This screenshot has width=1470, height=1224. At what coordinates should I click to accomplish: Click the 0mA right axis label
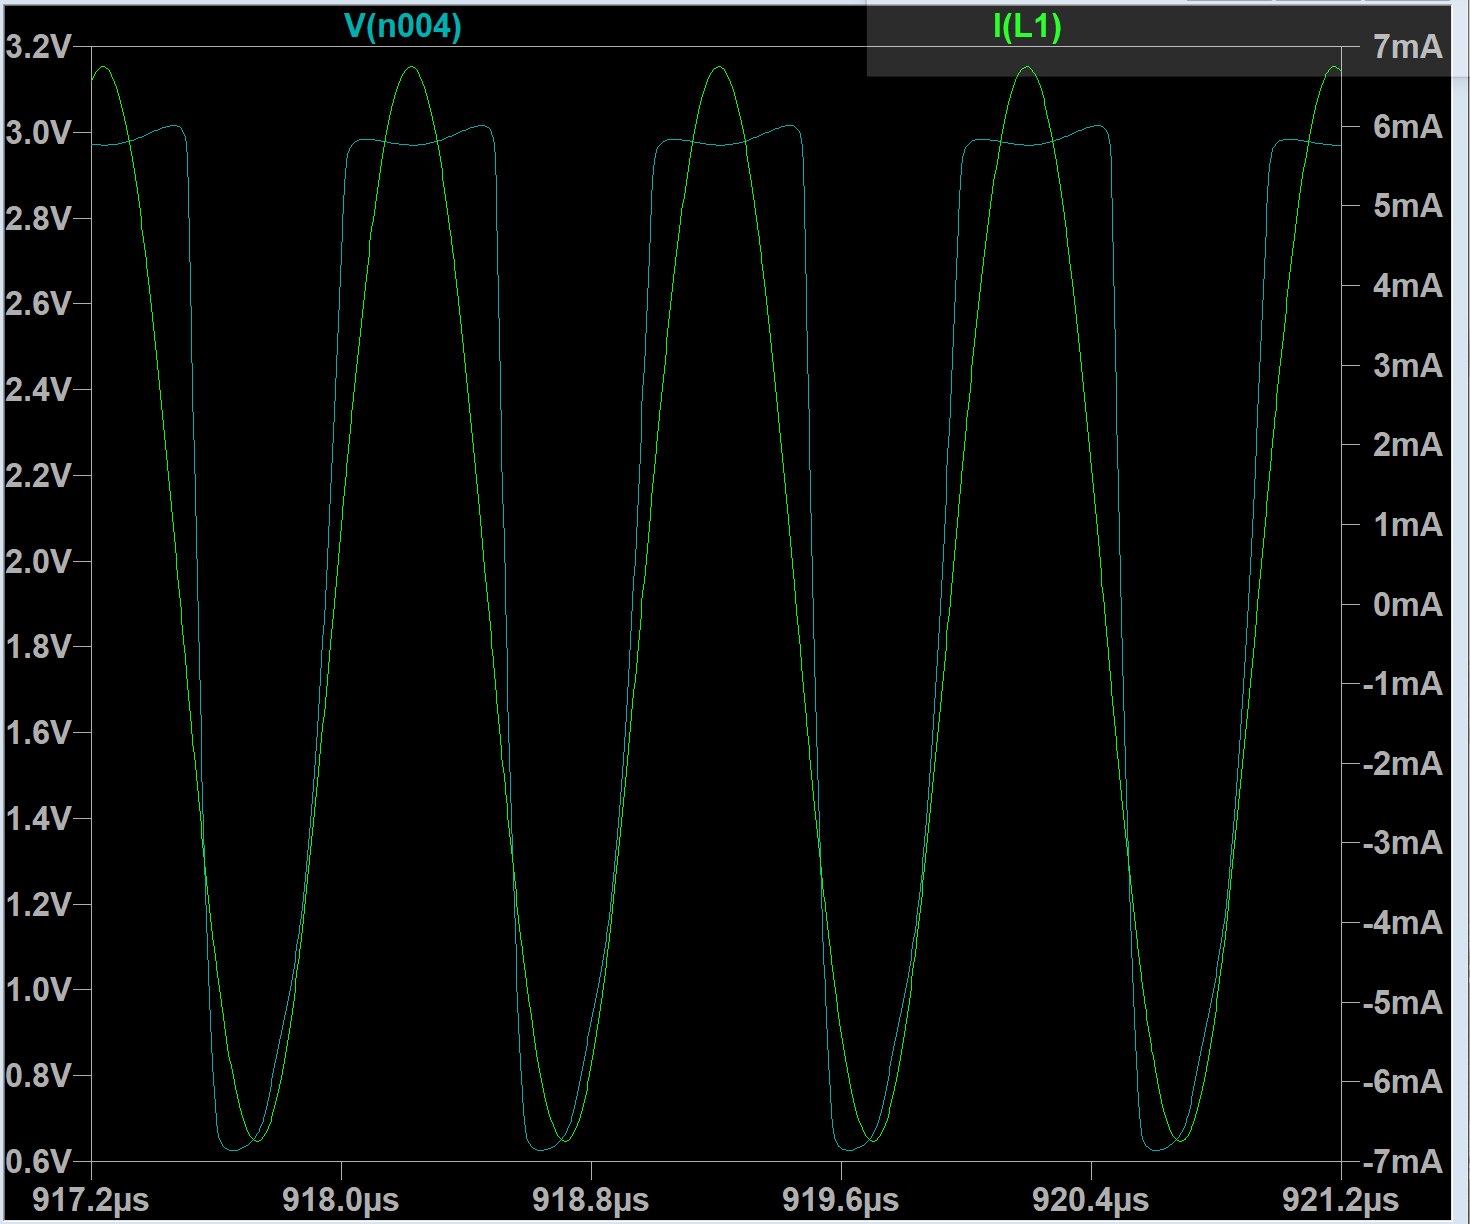pos(1408,604)
